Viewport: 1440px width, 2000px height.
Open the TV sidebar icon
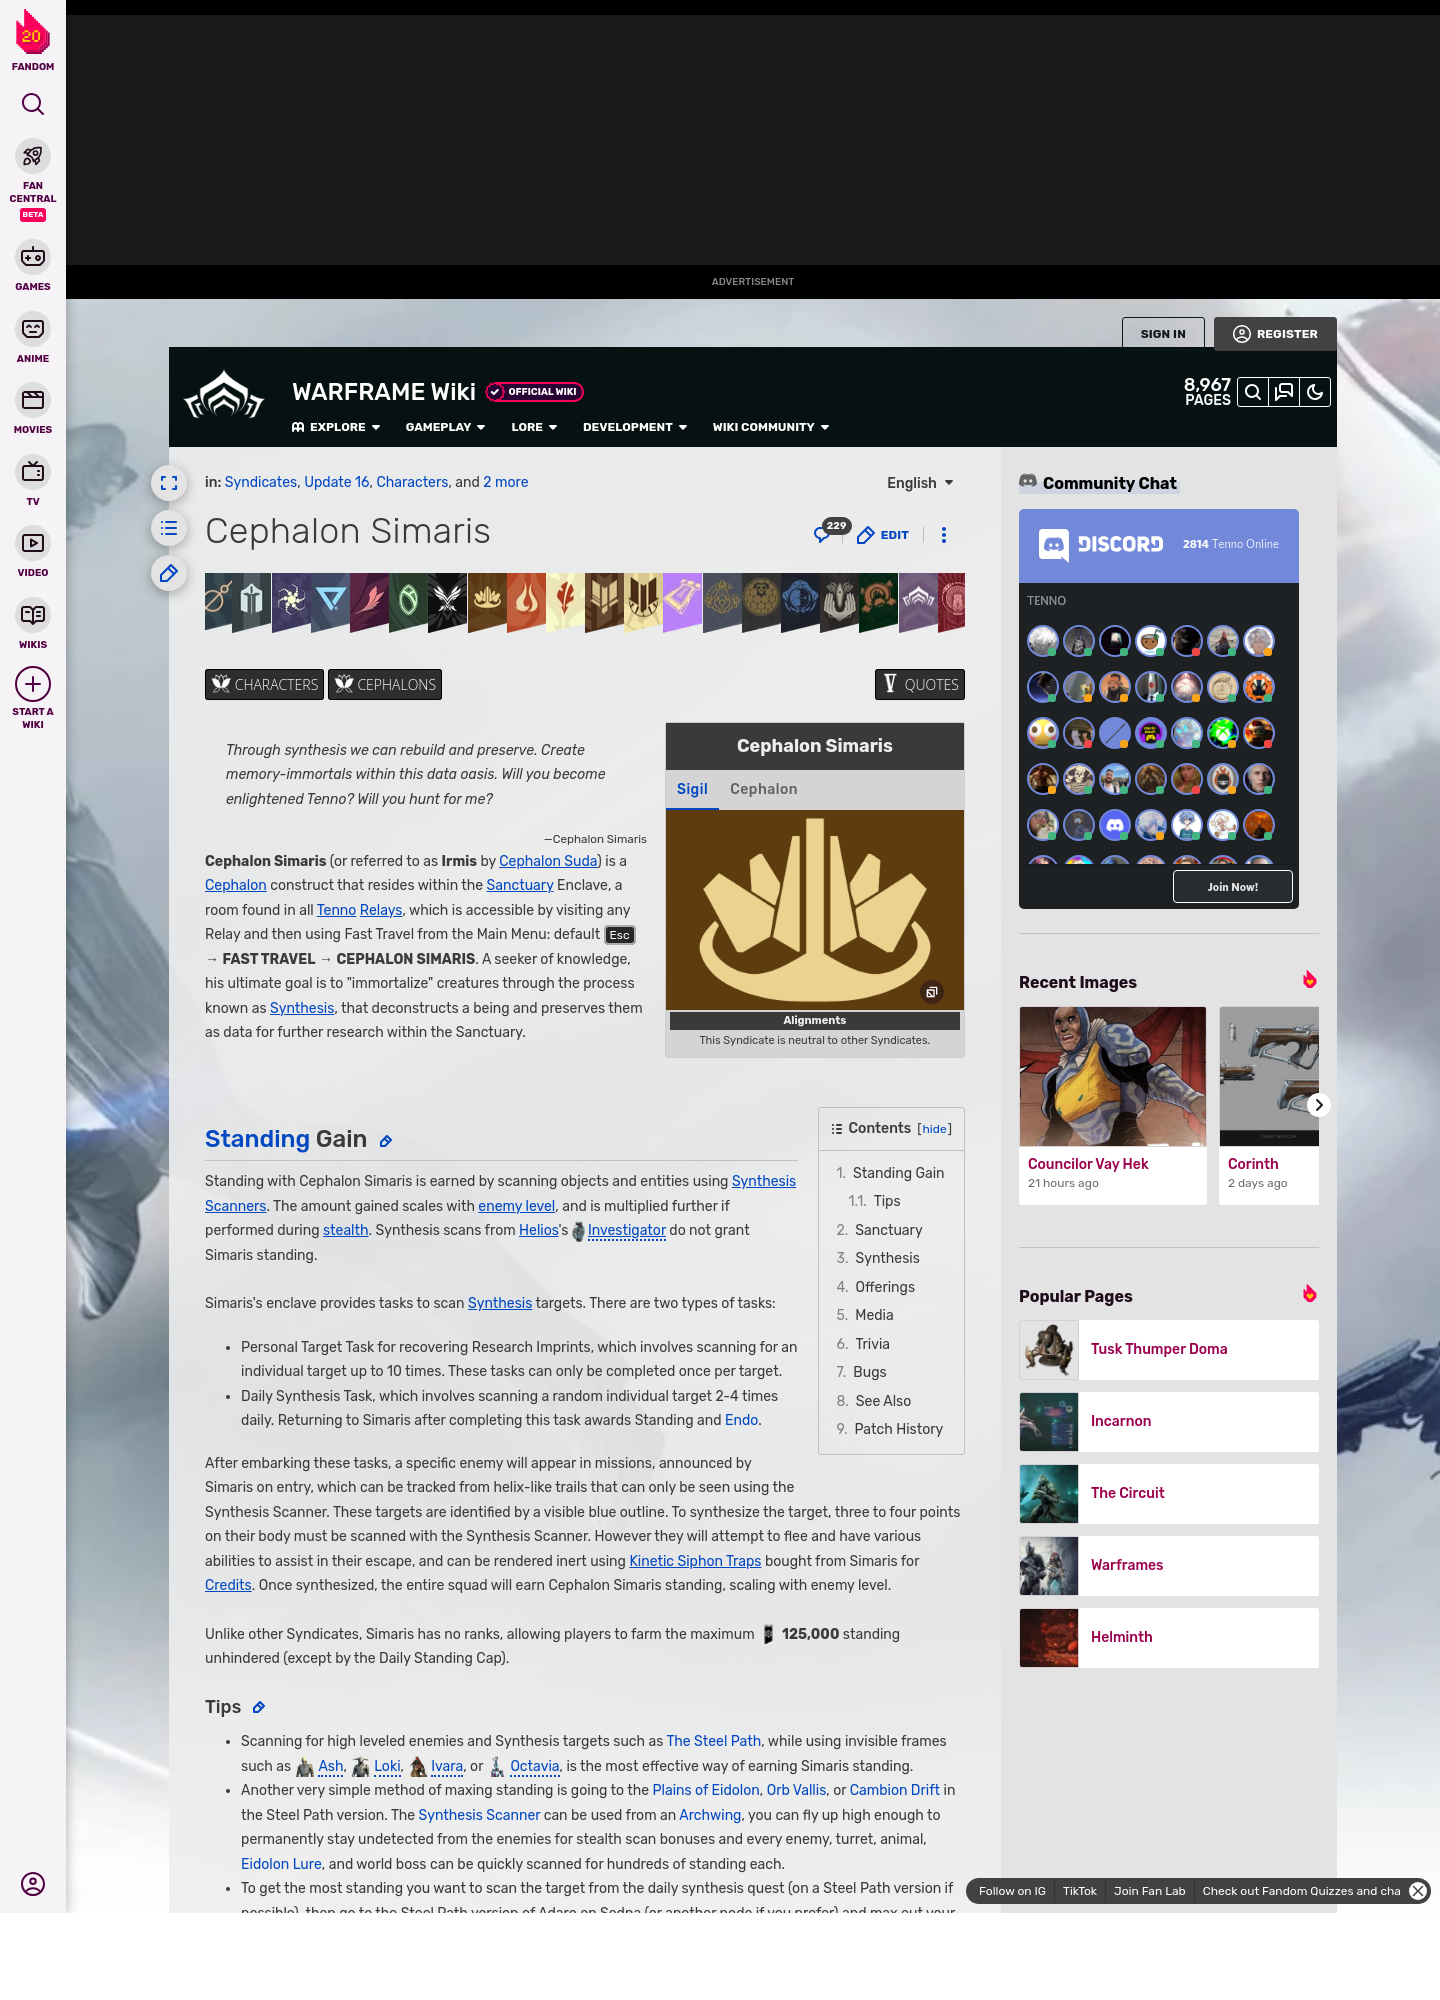pos(33,472)
